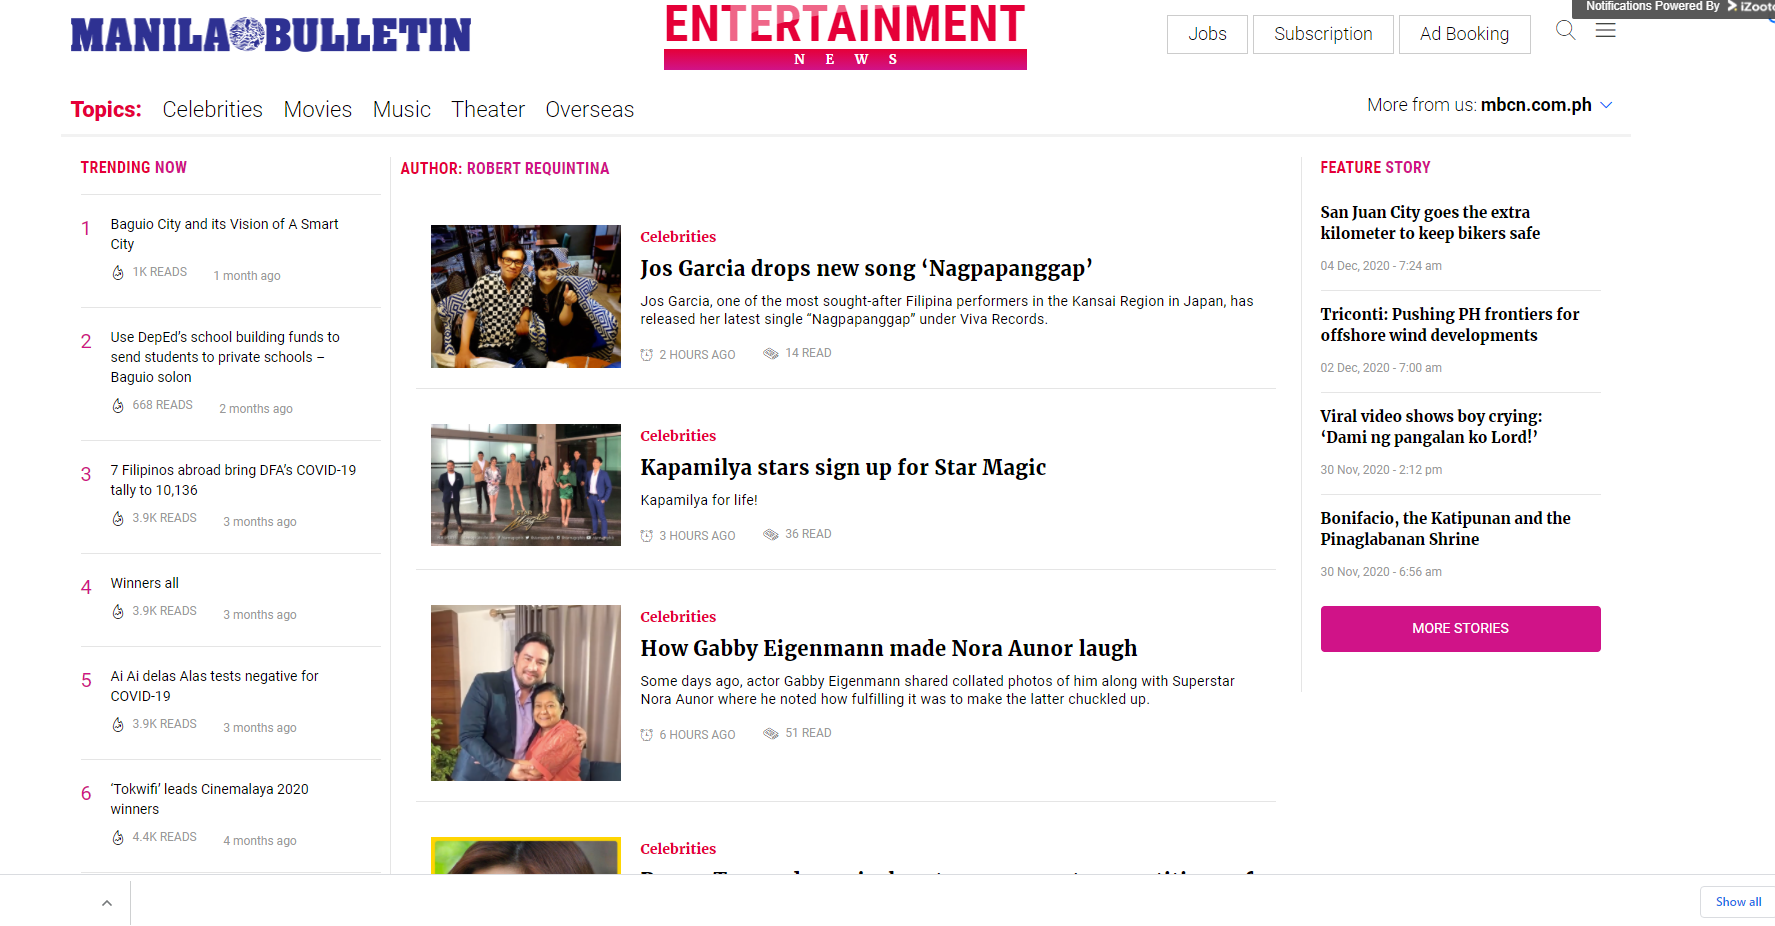
Task: Open trending DepEd school building funds article
Action: coord(225,357)
